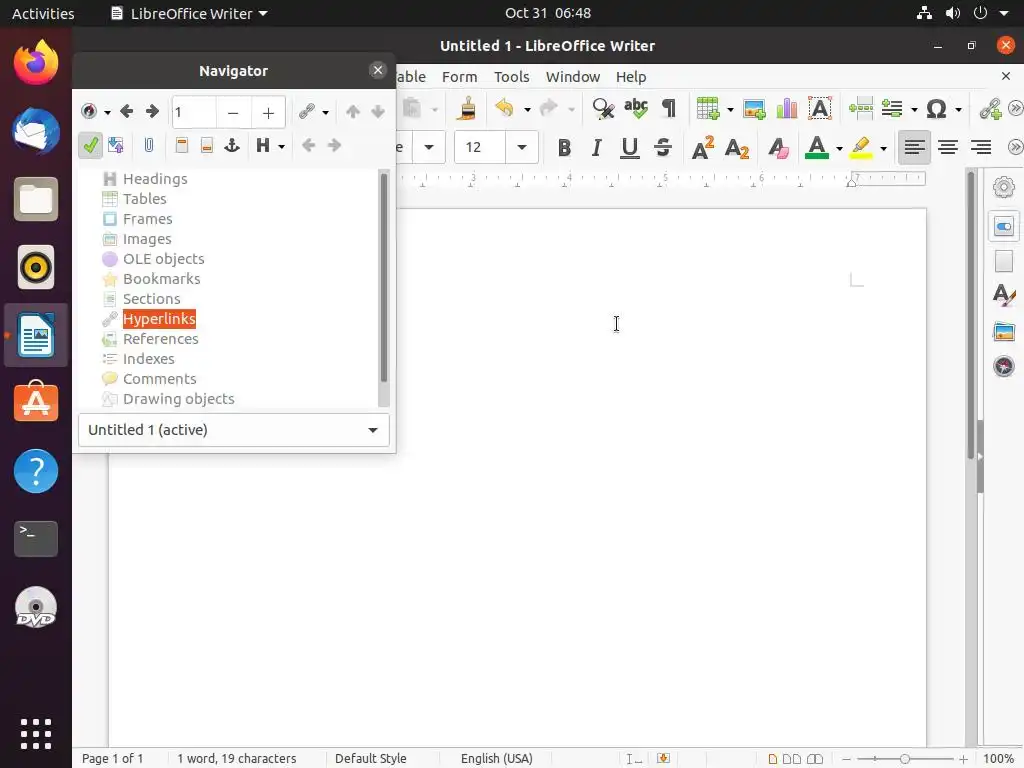Toggle formatting marks pilcrow
Viewport: 1024px width, 768px height.
[669, 108]
